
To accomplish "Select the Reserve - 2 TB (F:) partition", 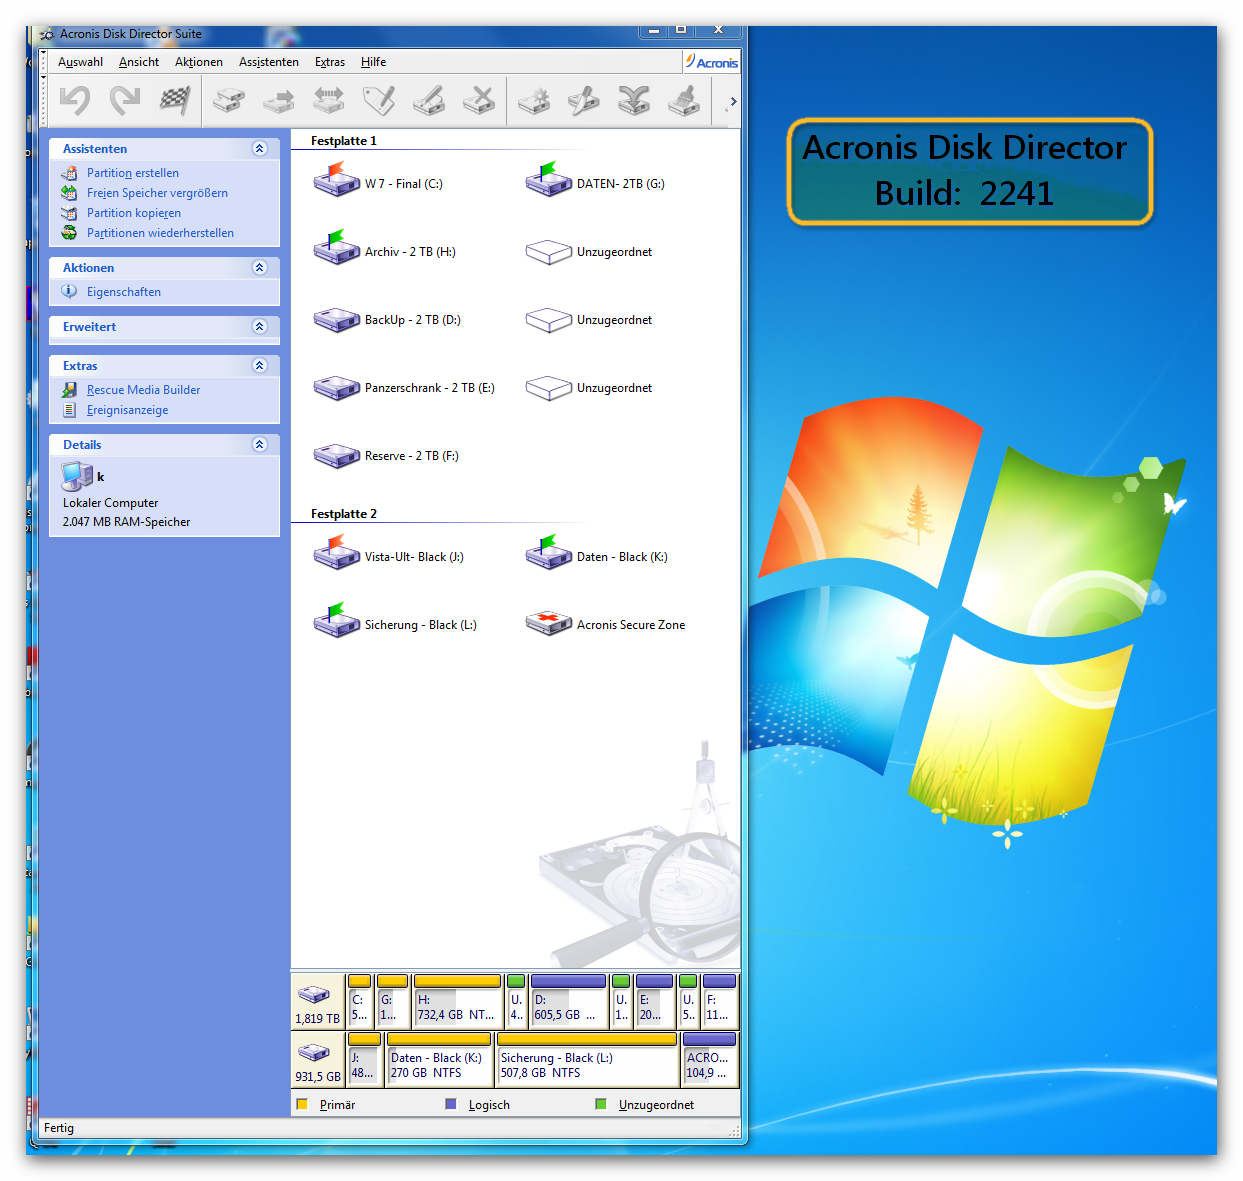I will pos(386,455).
